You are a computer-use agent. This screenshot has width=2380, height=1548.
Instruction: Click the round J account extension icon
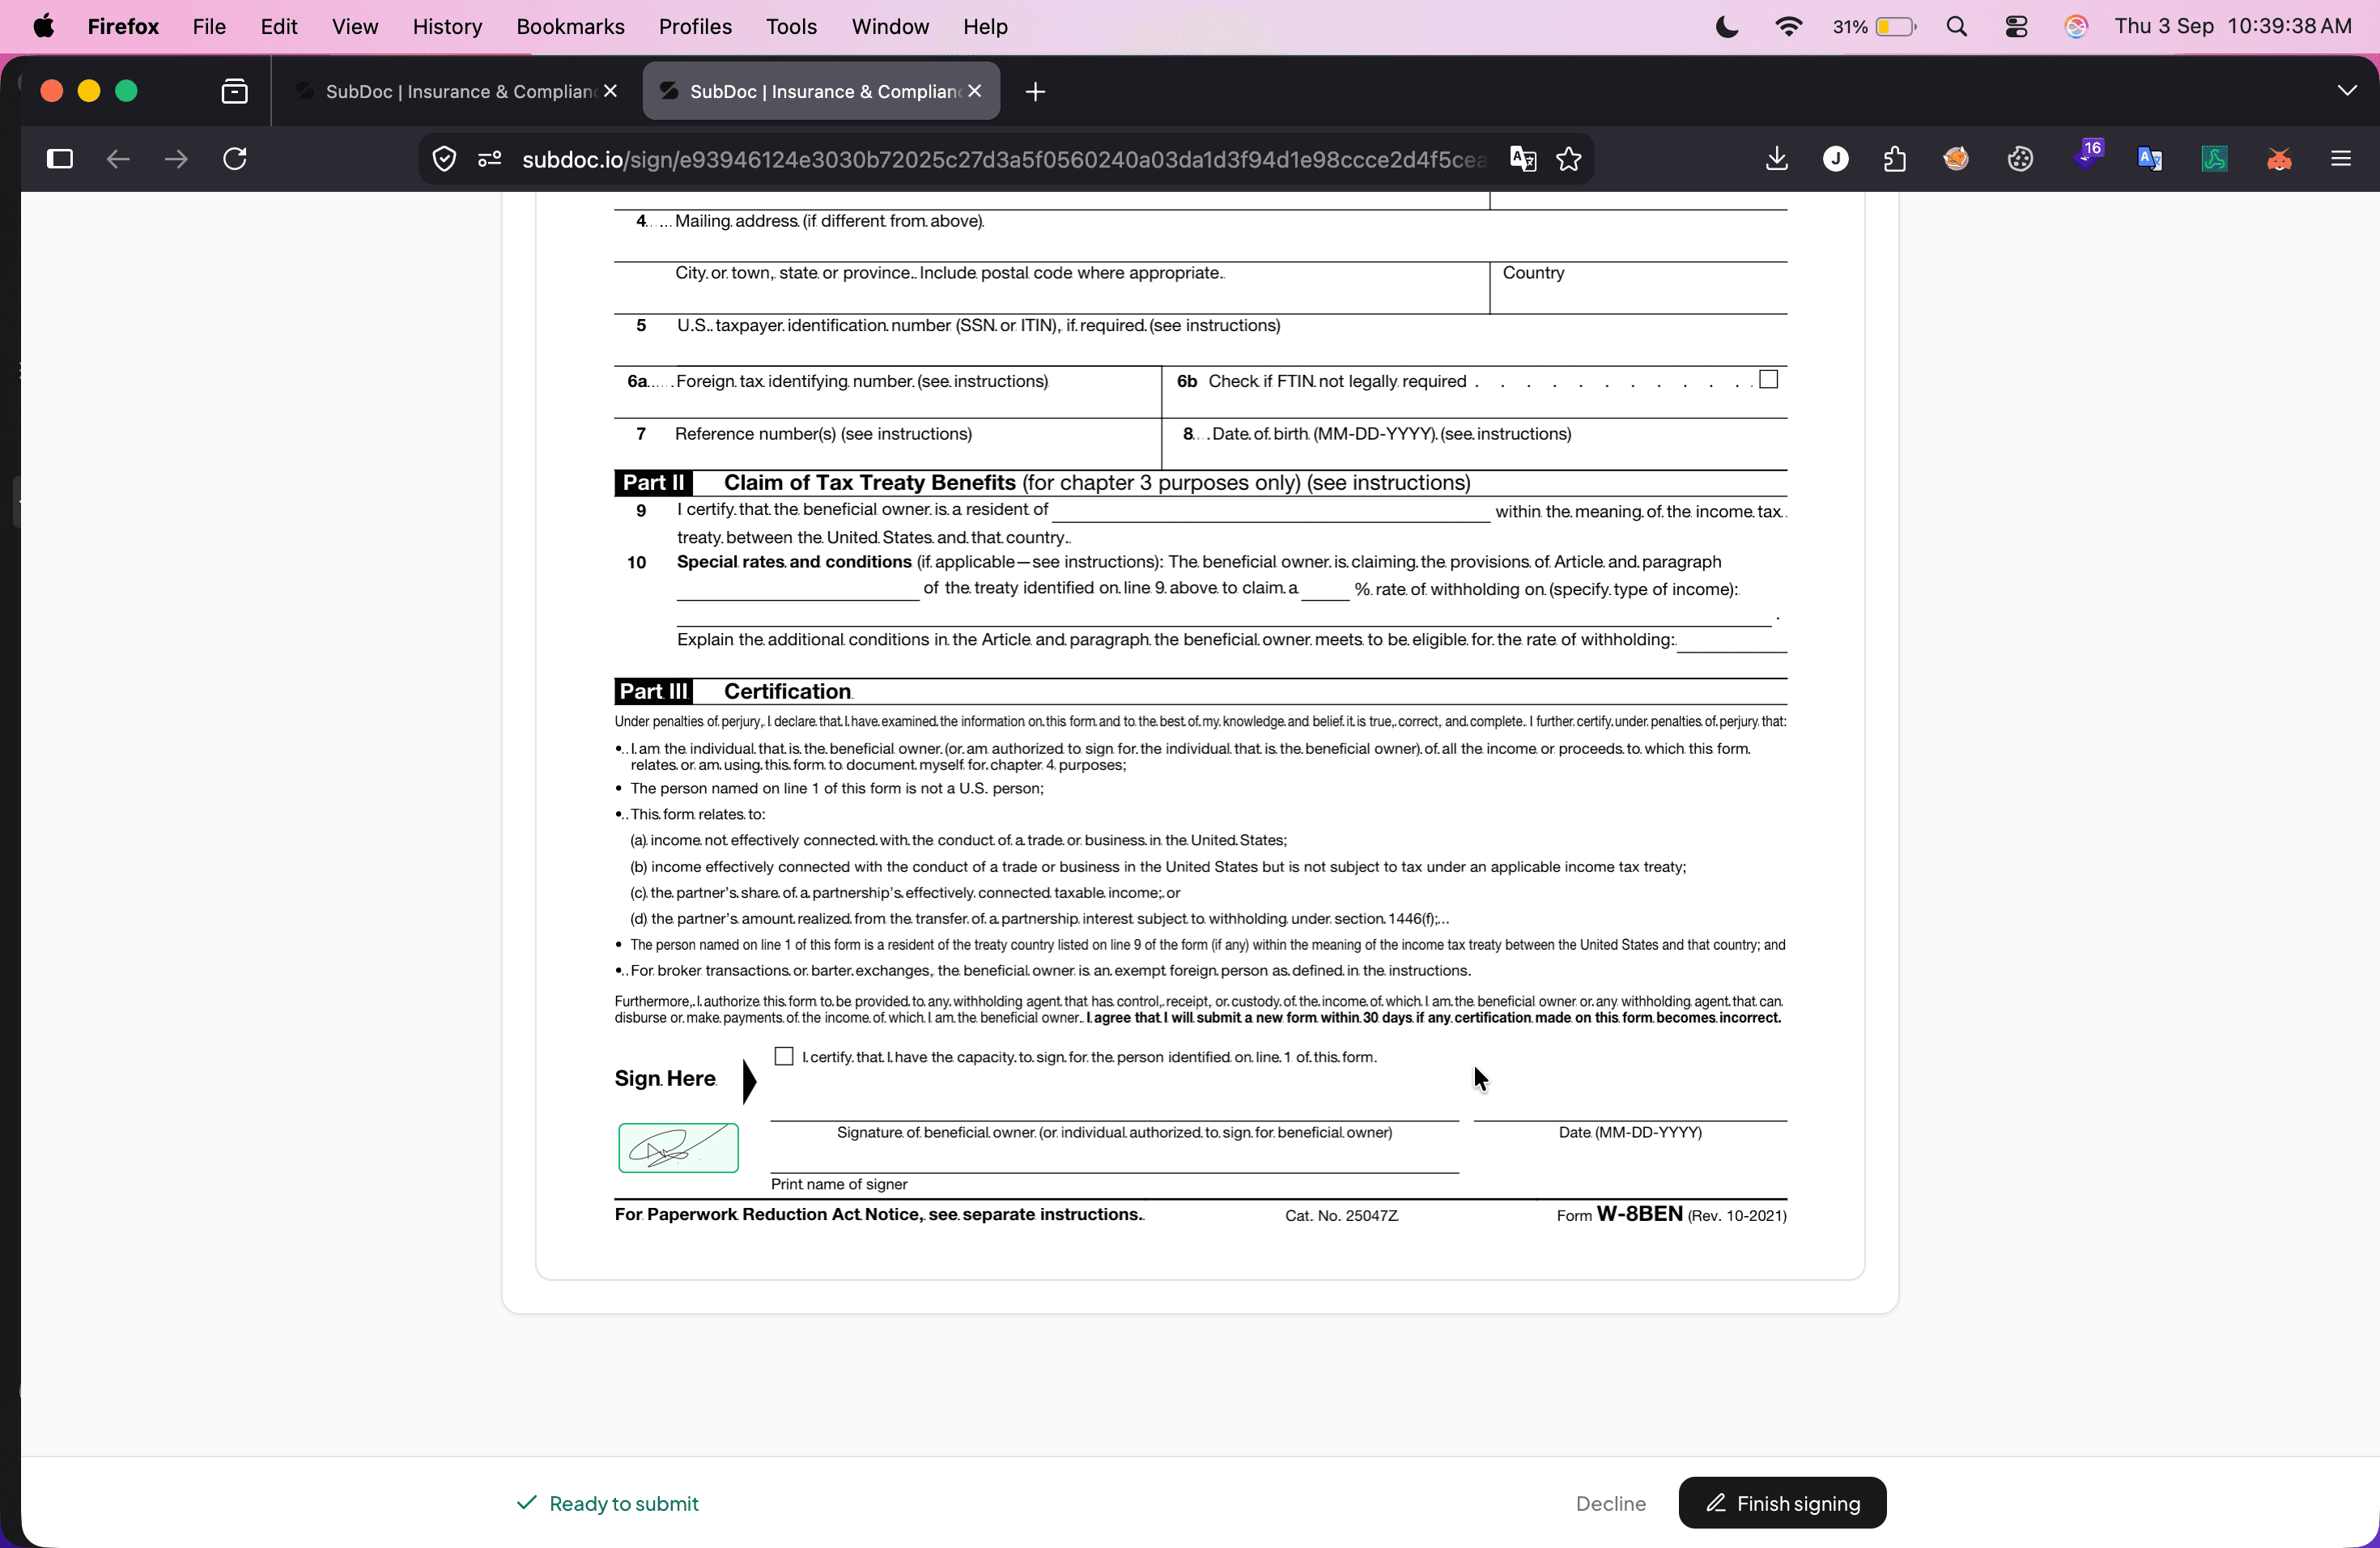[x=1836, y=159]
